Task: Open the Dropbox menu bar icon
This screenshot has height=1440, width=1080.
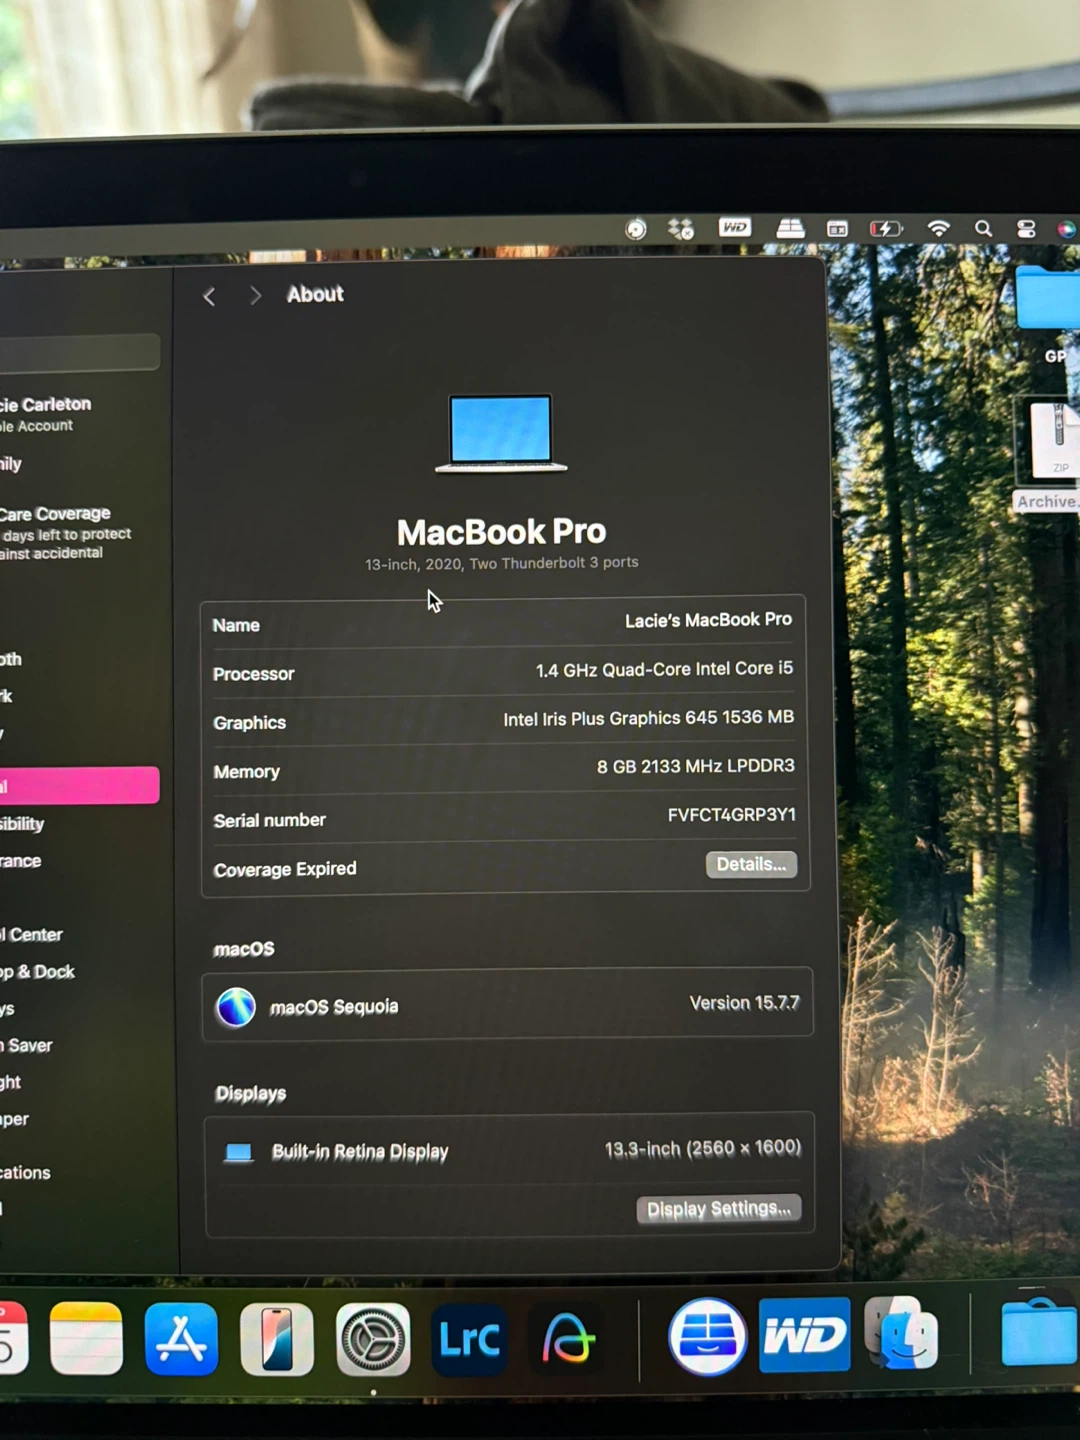Action: tap(681, 229)
